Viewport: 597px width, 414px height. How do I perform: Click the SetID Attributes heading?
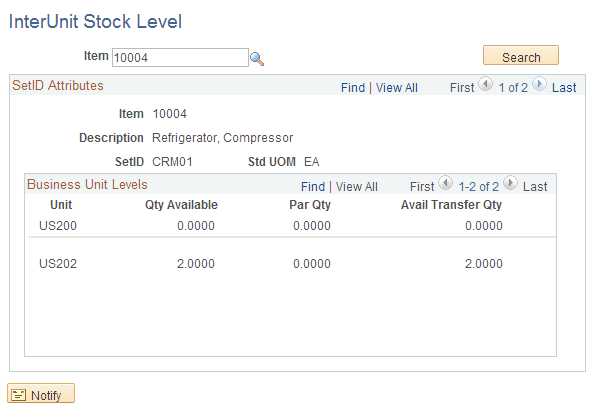pyautogui.click(x=58, y=85)
